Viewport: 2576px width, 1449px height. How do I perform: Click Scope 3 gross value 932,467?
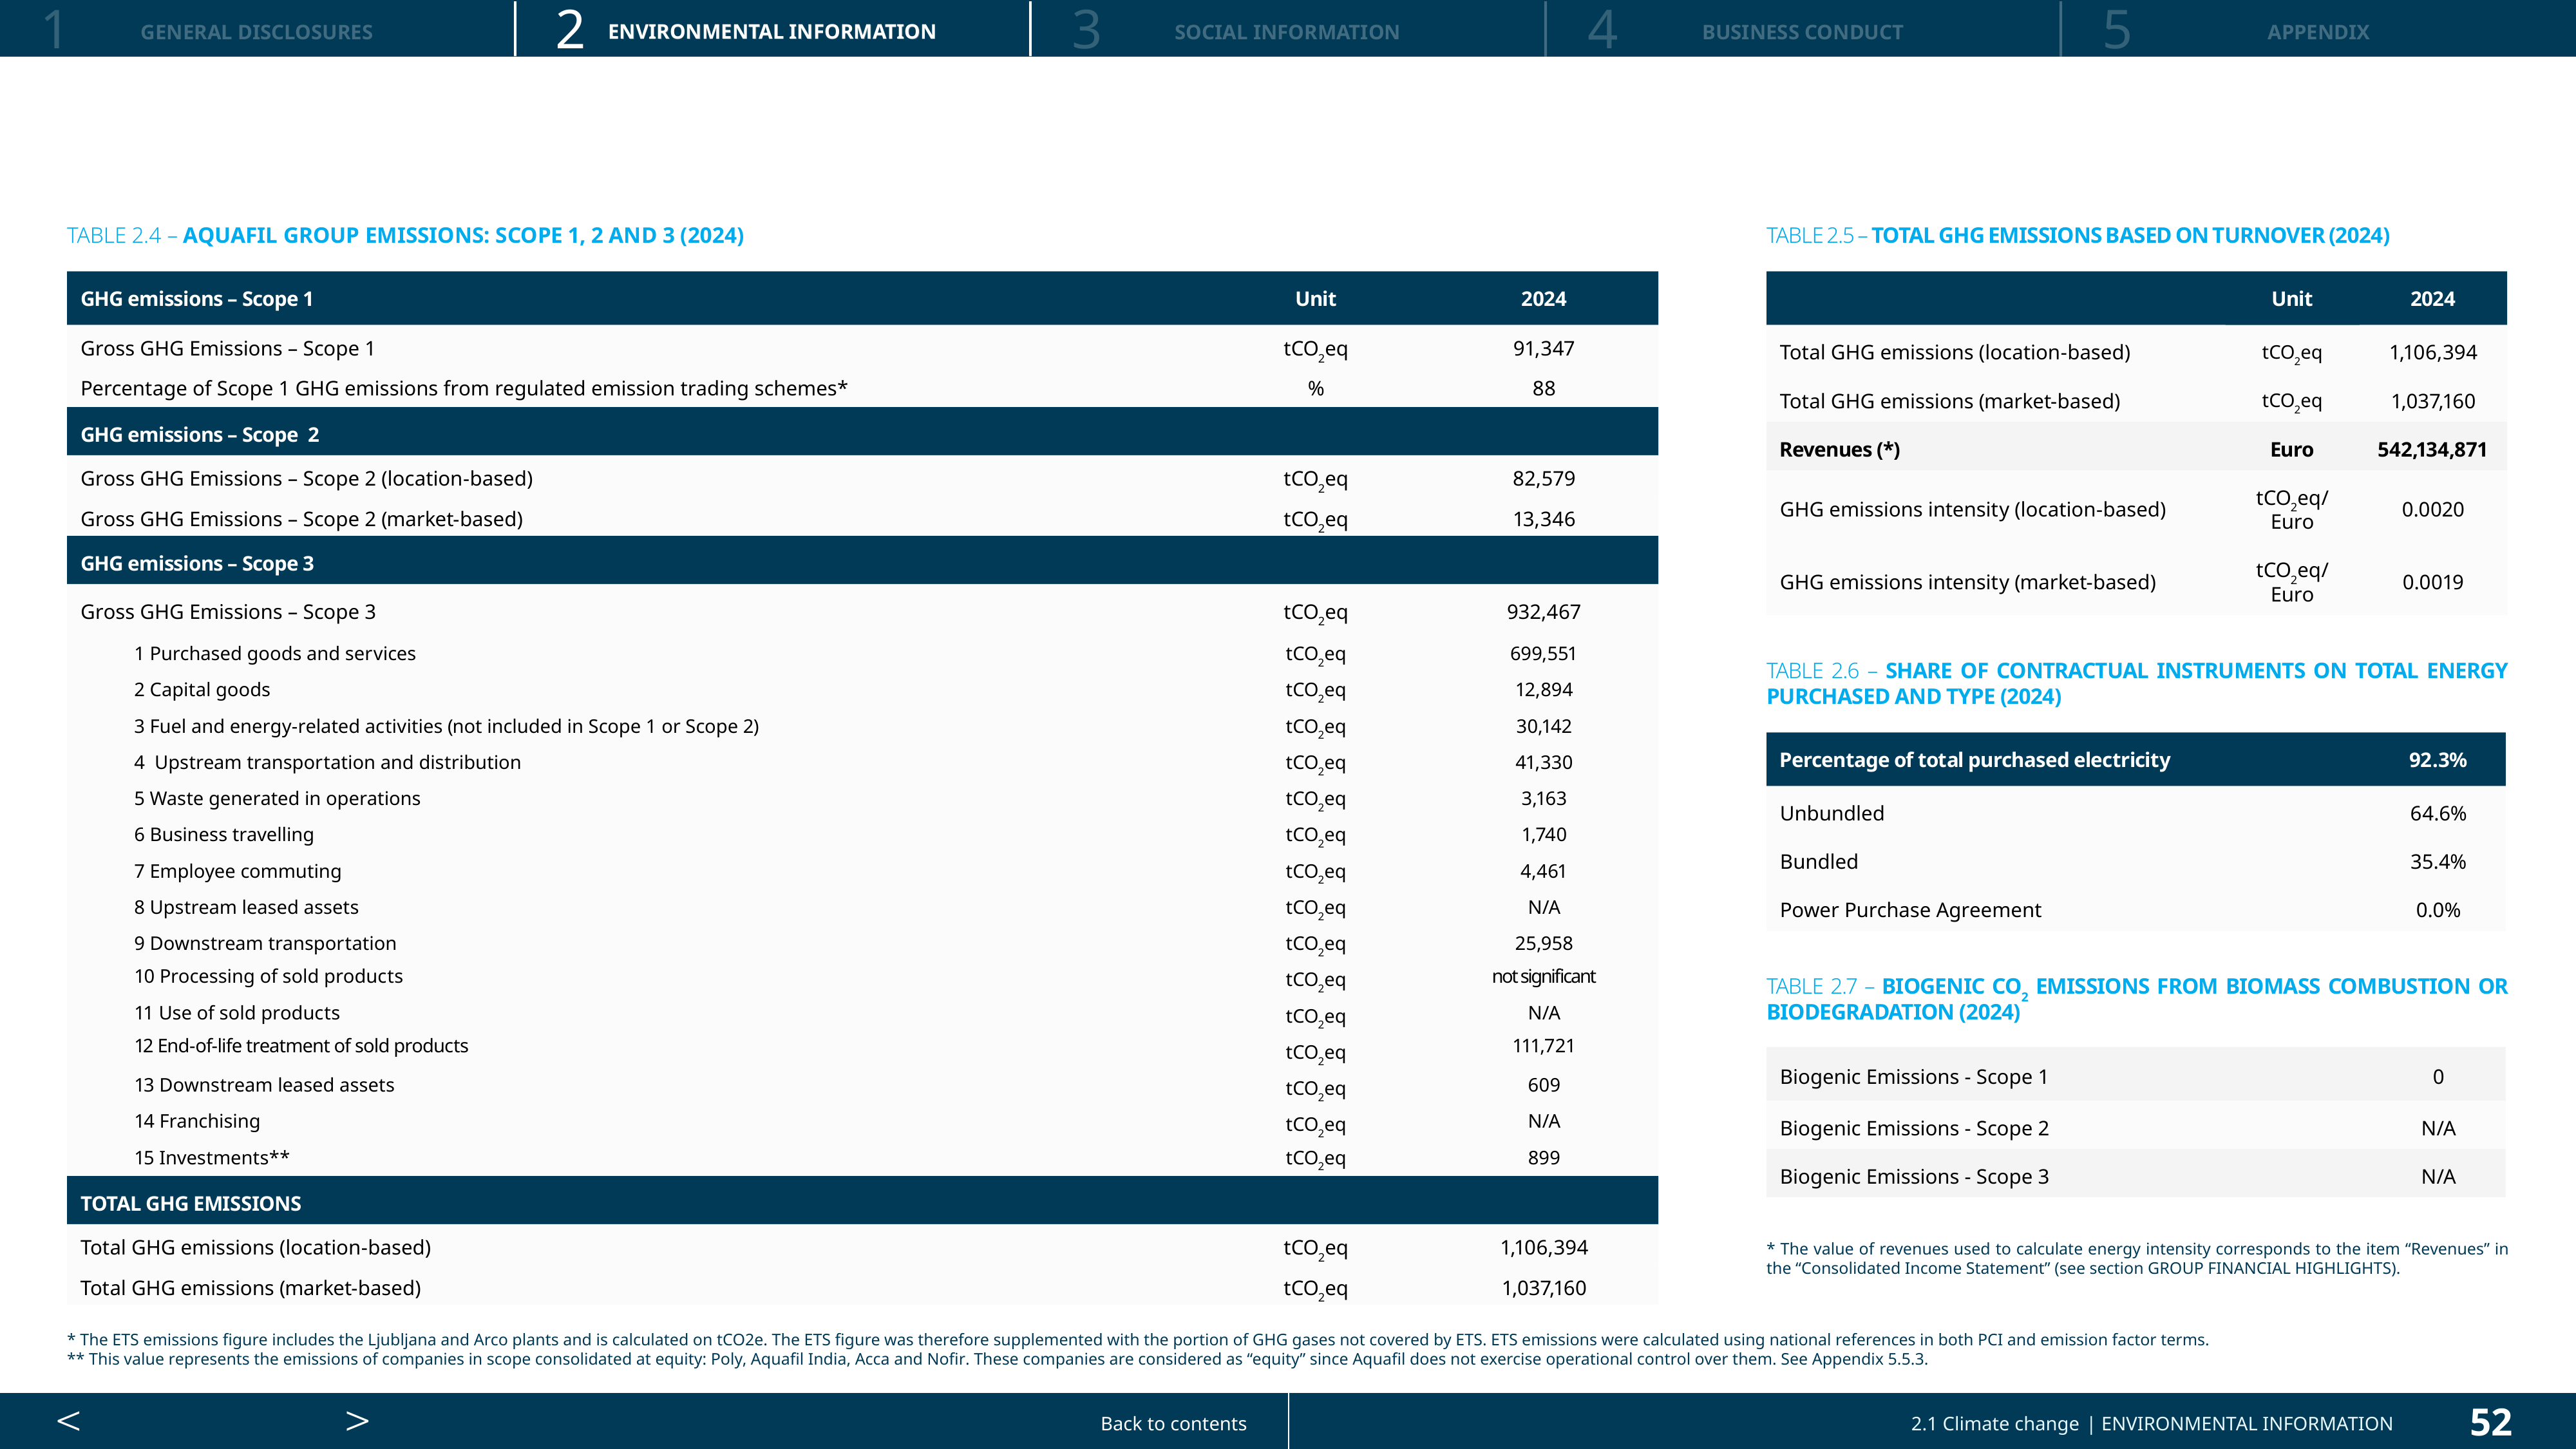1543,611
